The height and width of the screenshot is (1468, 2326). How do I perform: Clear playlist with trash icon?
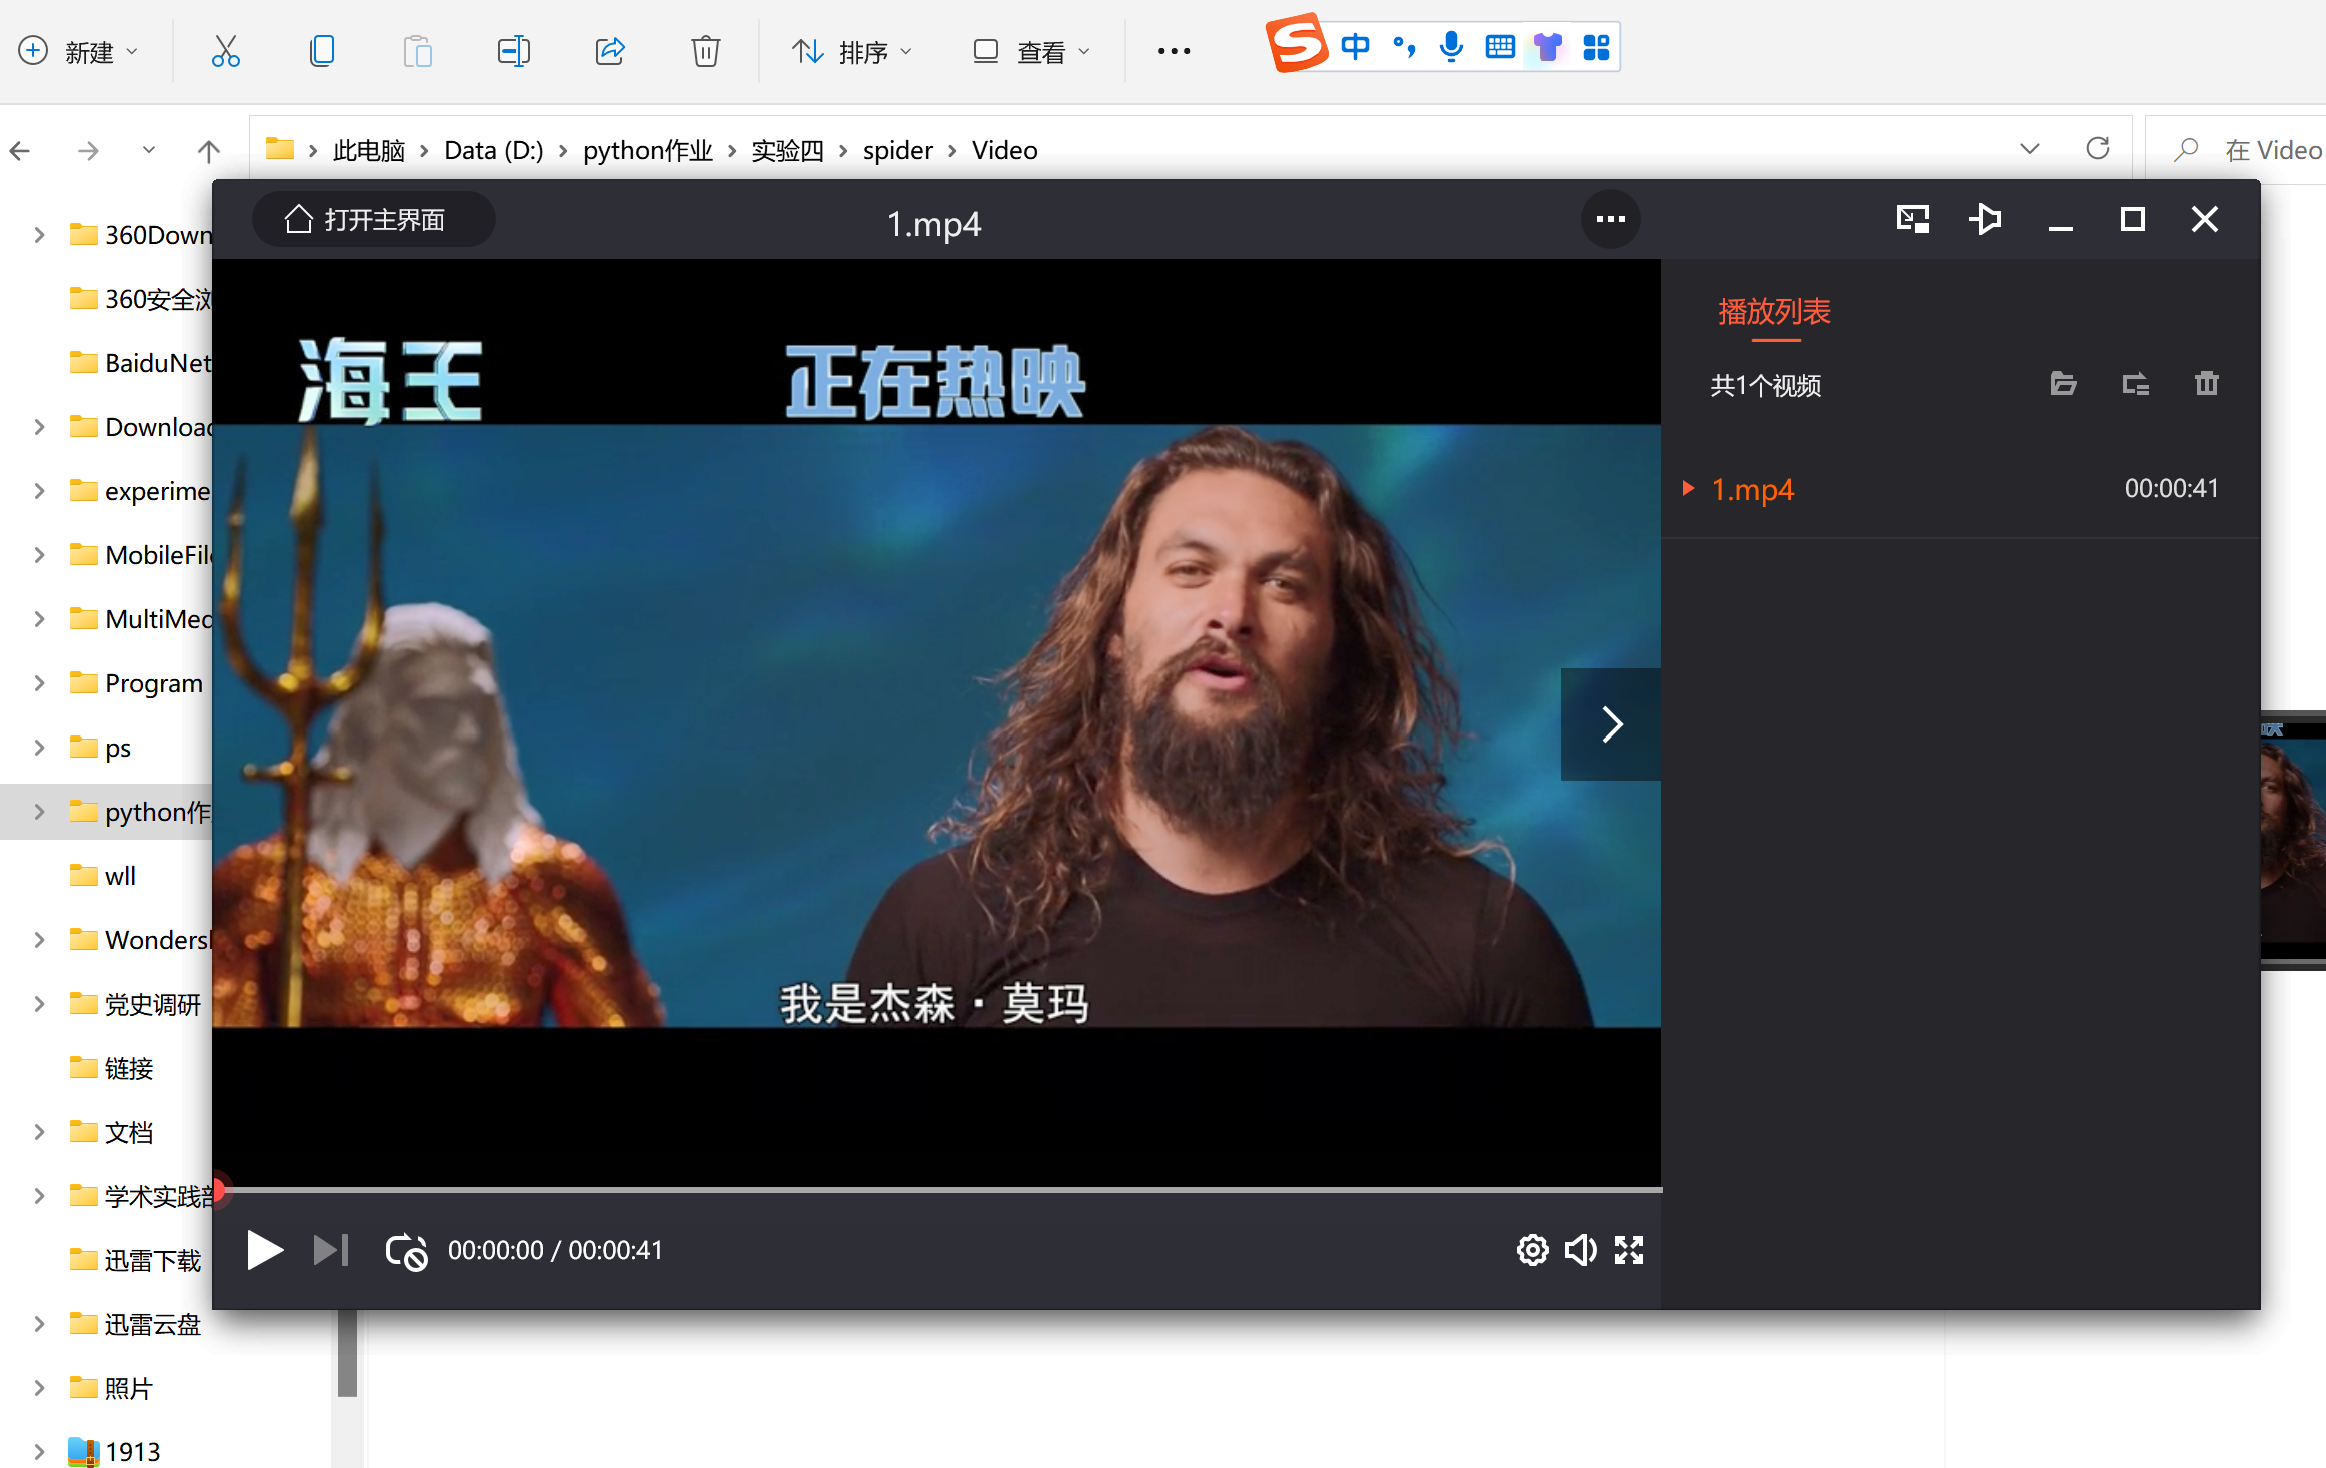(x=2207, y=383)
